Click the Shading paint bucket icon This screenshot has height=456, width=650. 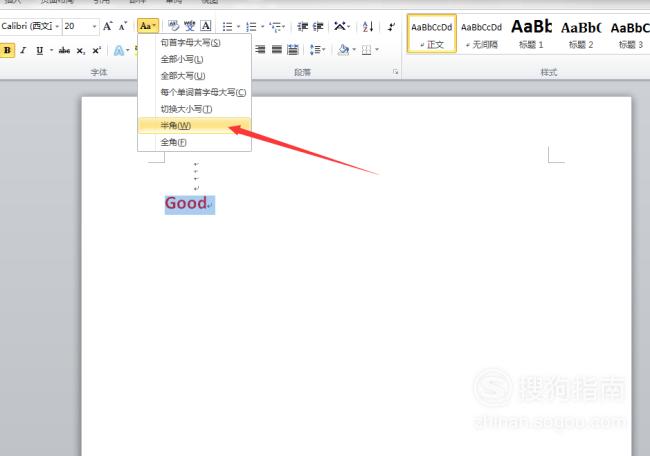click(x=343, y=50)
